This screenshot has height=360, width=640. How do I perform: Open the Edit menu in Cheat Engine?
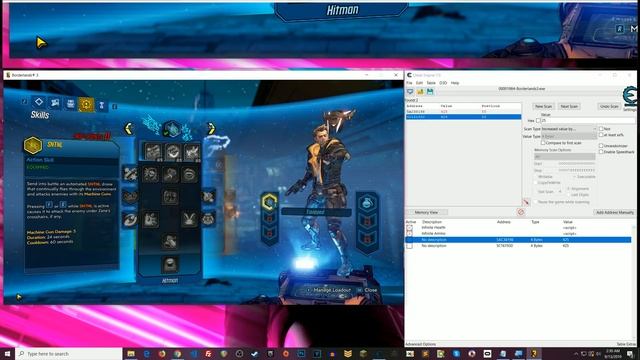coord(419,83)
